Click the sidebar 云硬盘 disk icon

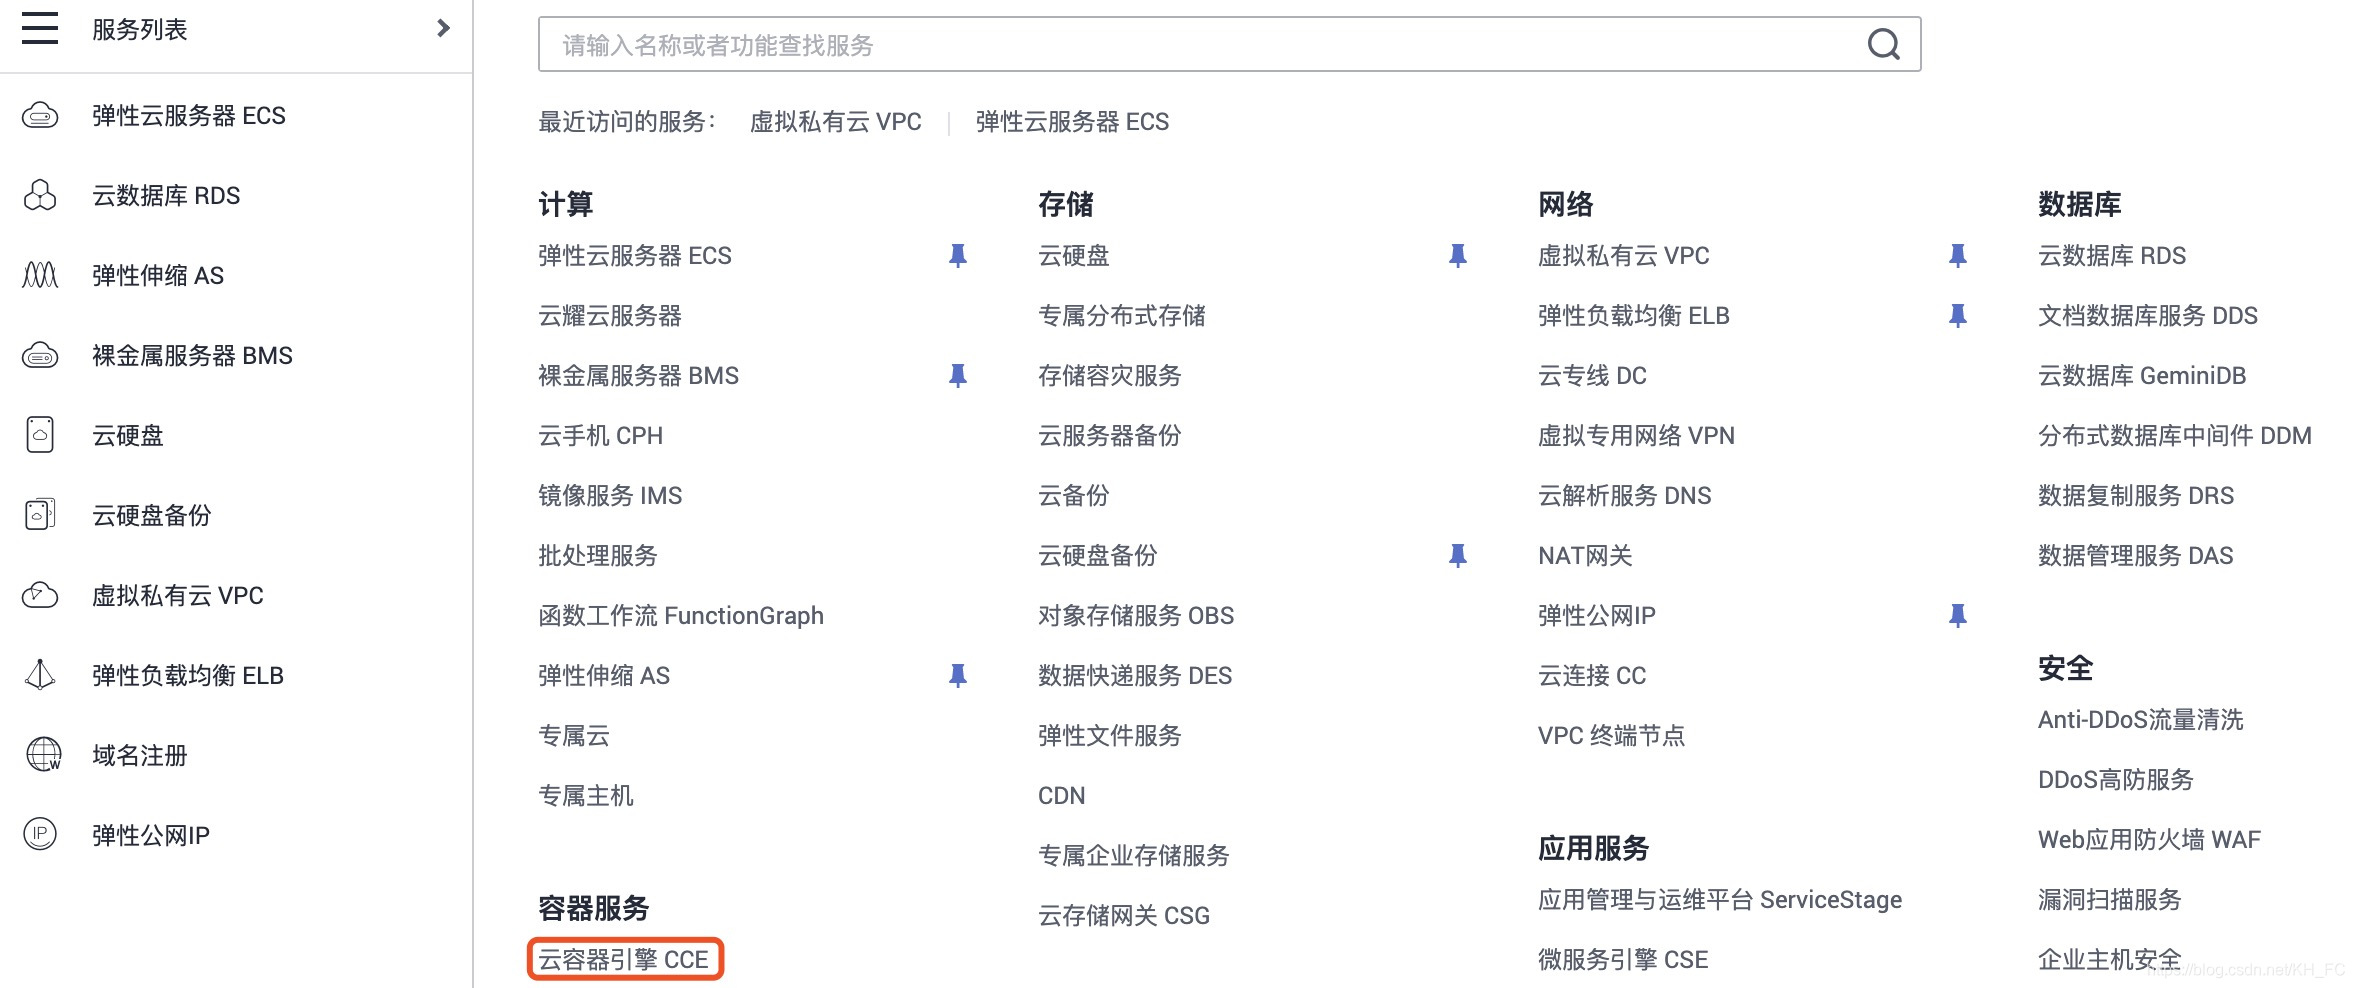tap(40, 435)
